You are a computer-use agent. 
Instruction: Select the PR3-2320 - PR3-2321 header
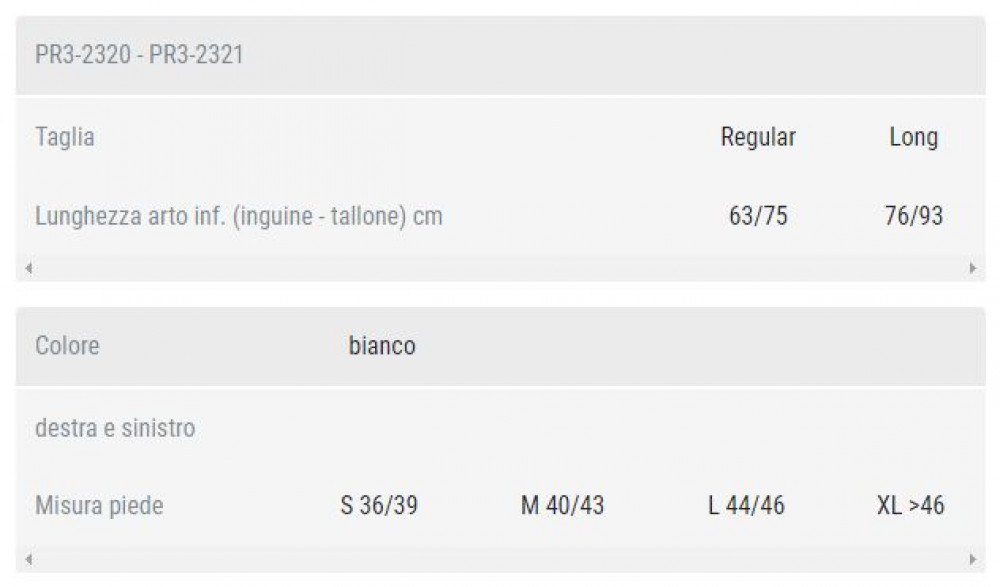point(139,54)
